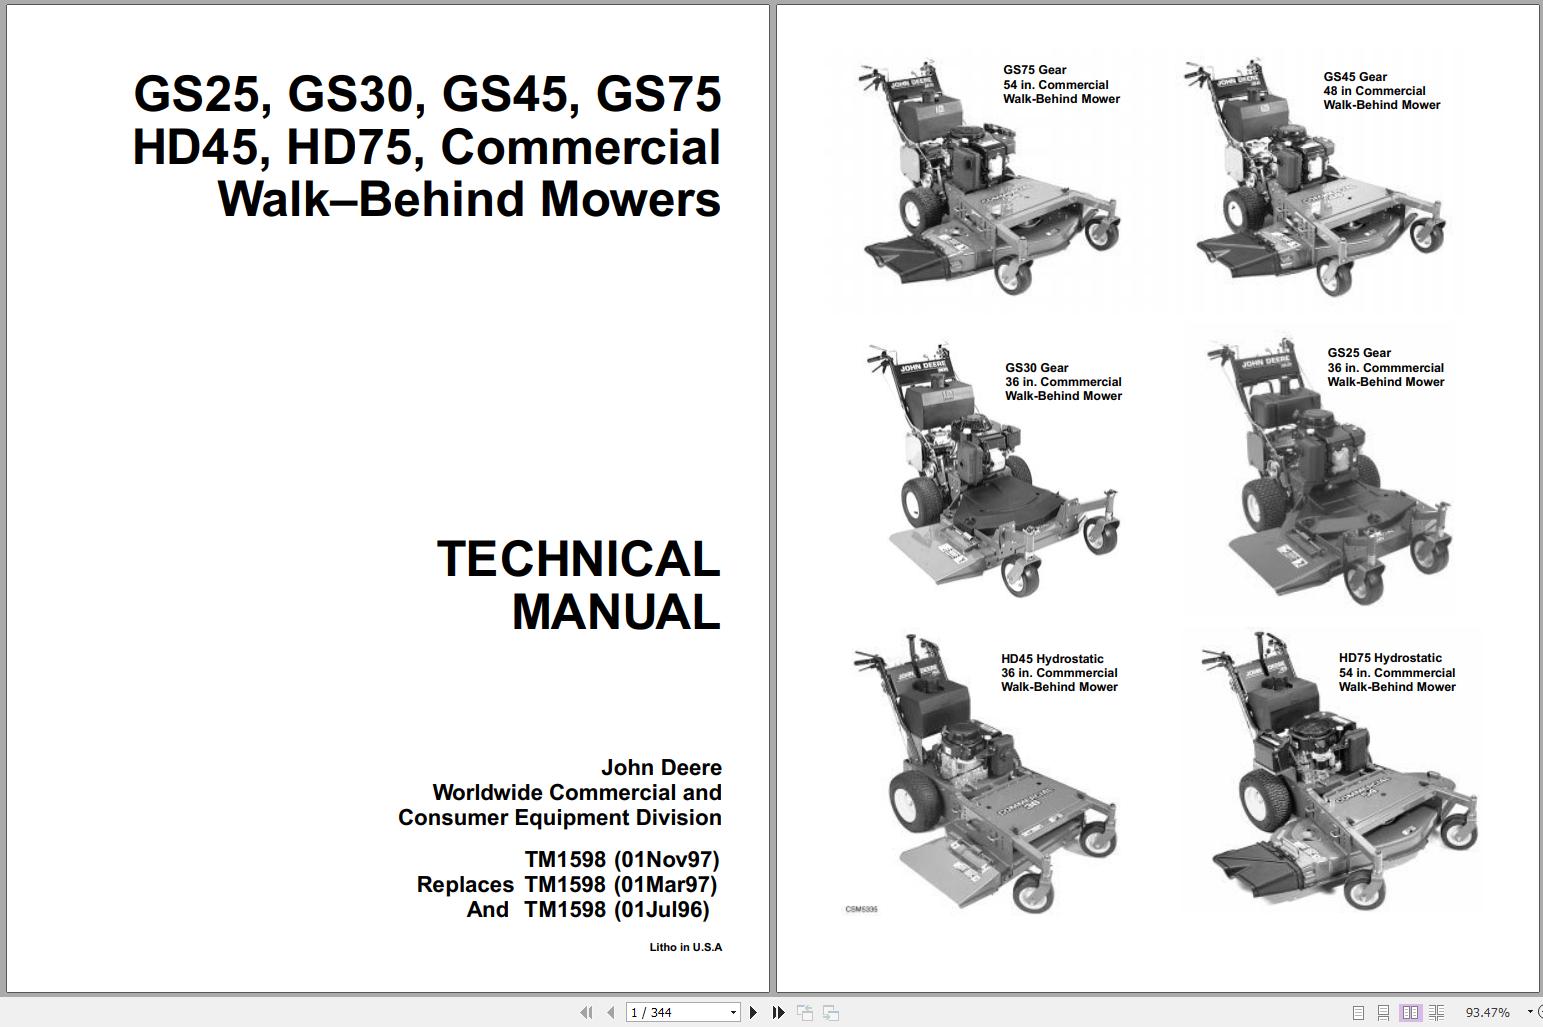Jump to the last page
1543x1027 pixels.
(778, 1013)
